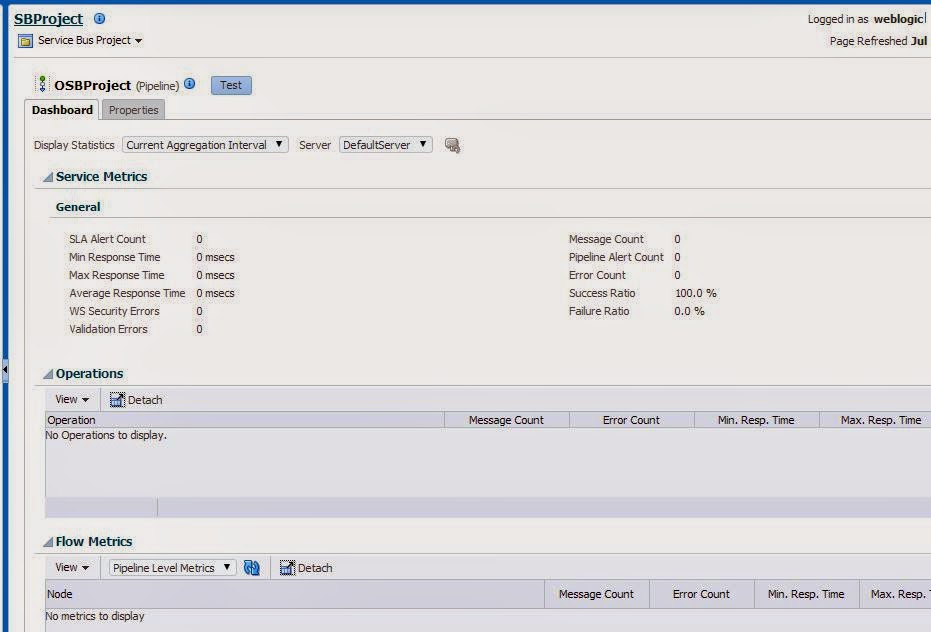Click the info icon beside SBProject heading

pos(97,17)
